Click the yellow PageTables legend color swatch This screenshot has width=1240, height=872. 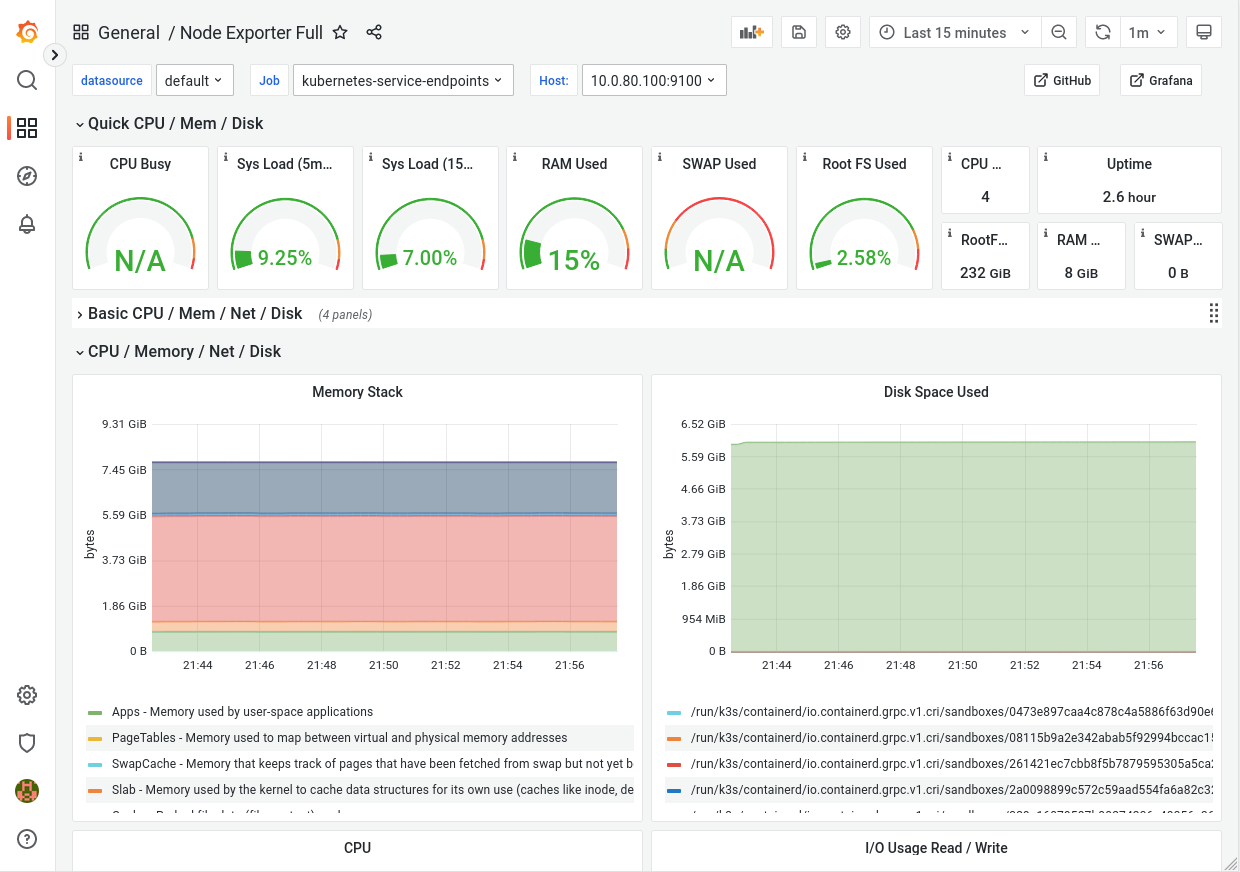point(95,739)
